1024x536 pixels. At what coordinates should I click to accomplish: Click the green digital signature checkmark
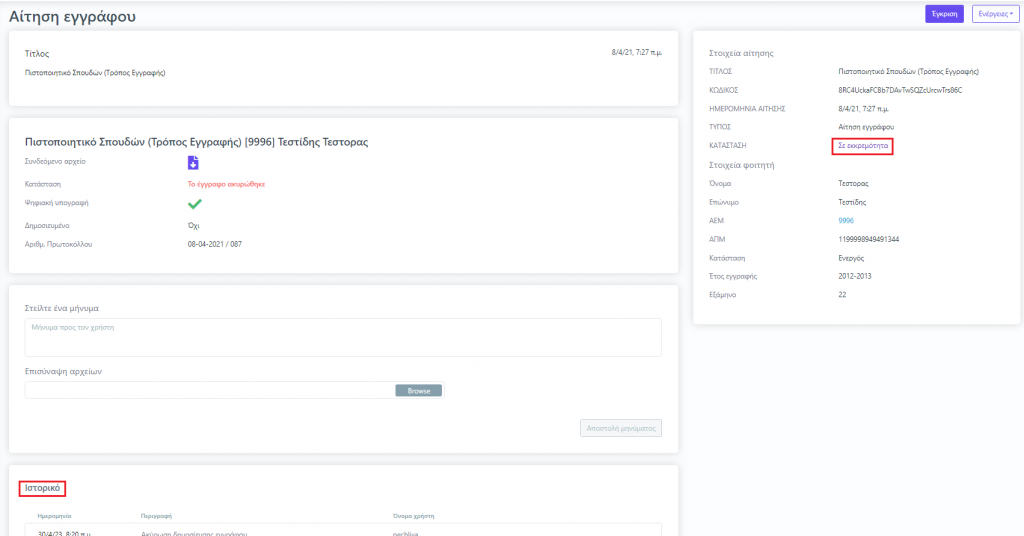point(195,204)
